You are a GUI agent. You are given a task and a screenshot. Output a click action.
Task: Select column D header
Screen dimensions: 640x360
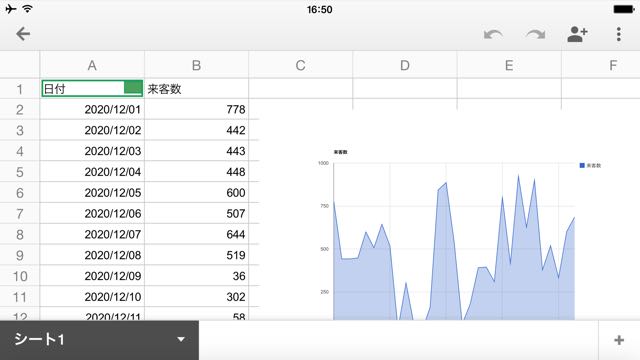point(404,65)
